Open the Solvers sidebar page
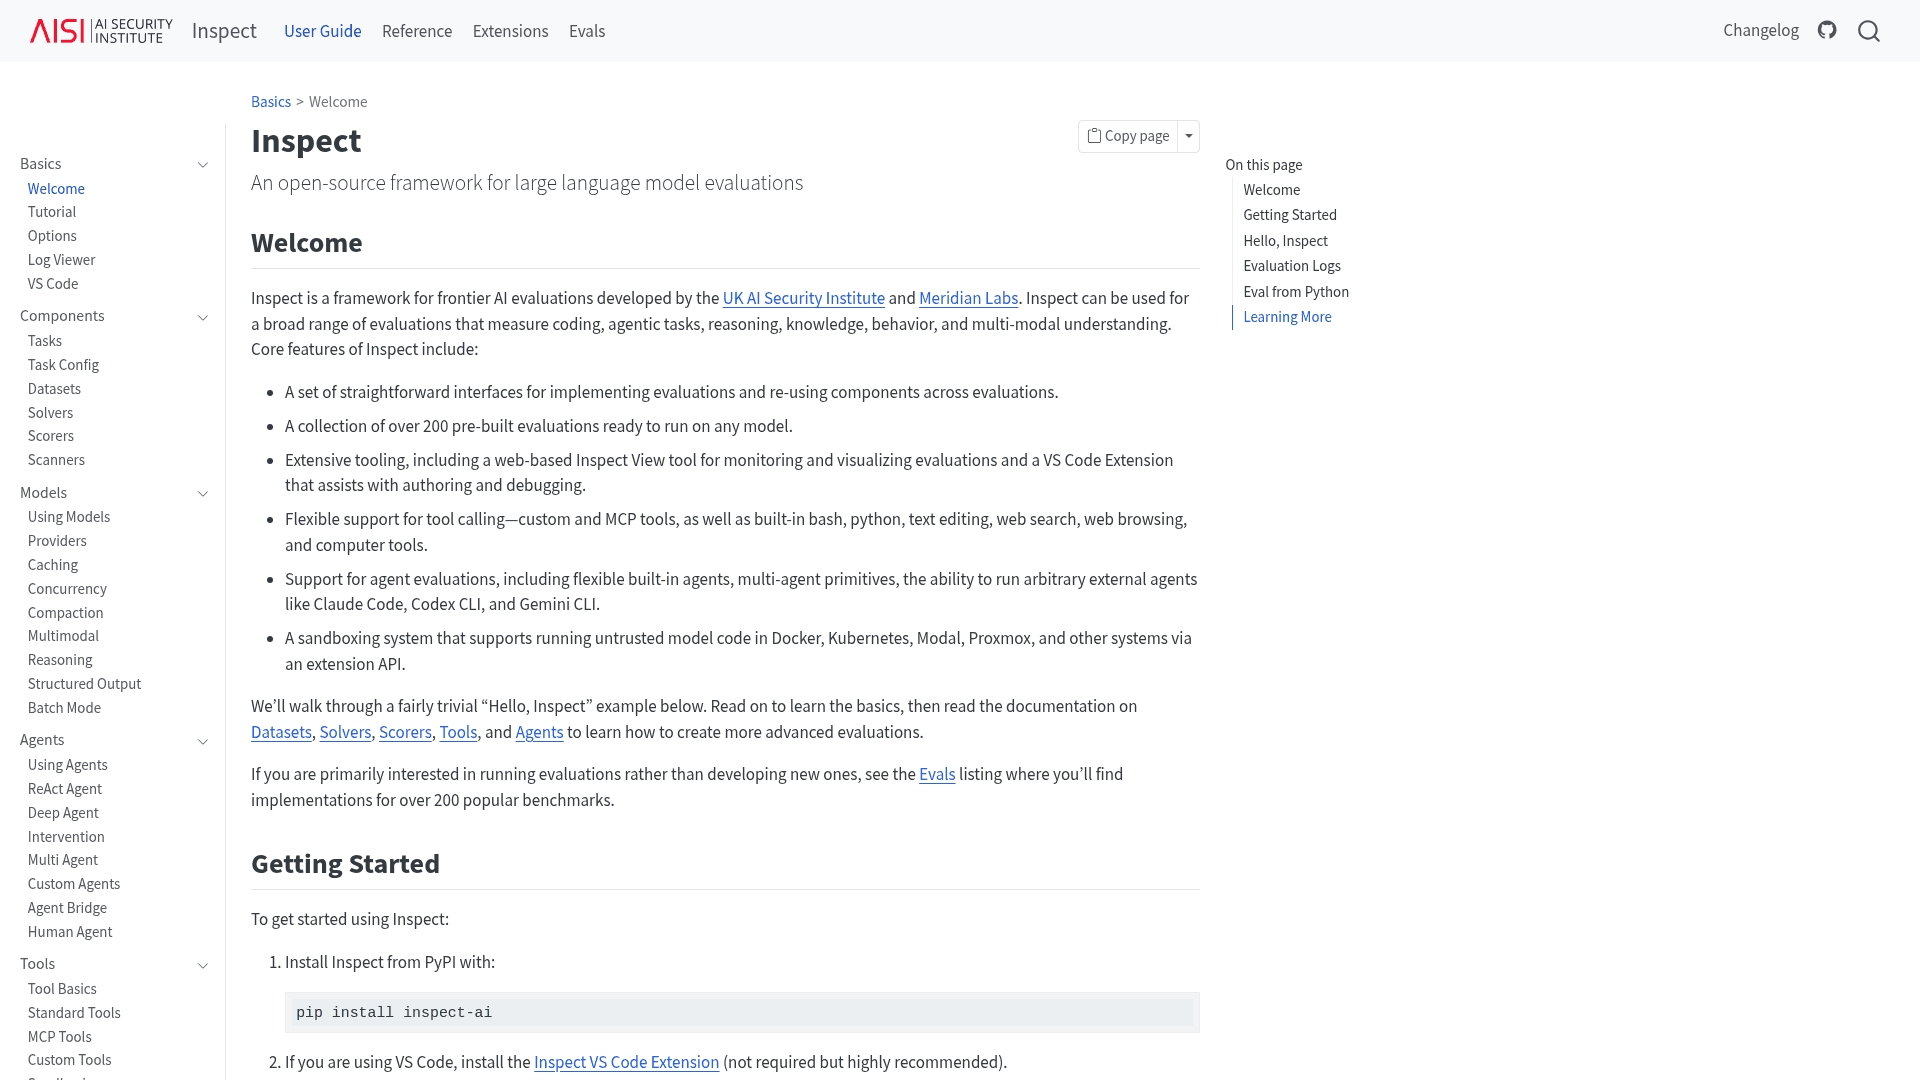This screenshot has width=1920, height=1080. 50,413
